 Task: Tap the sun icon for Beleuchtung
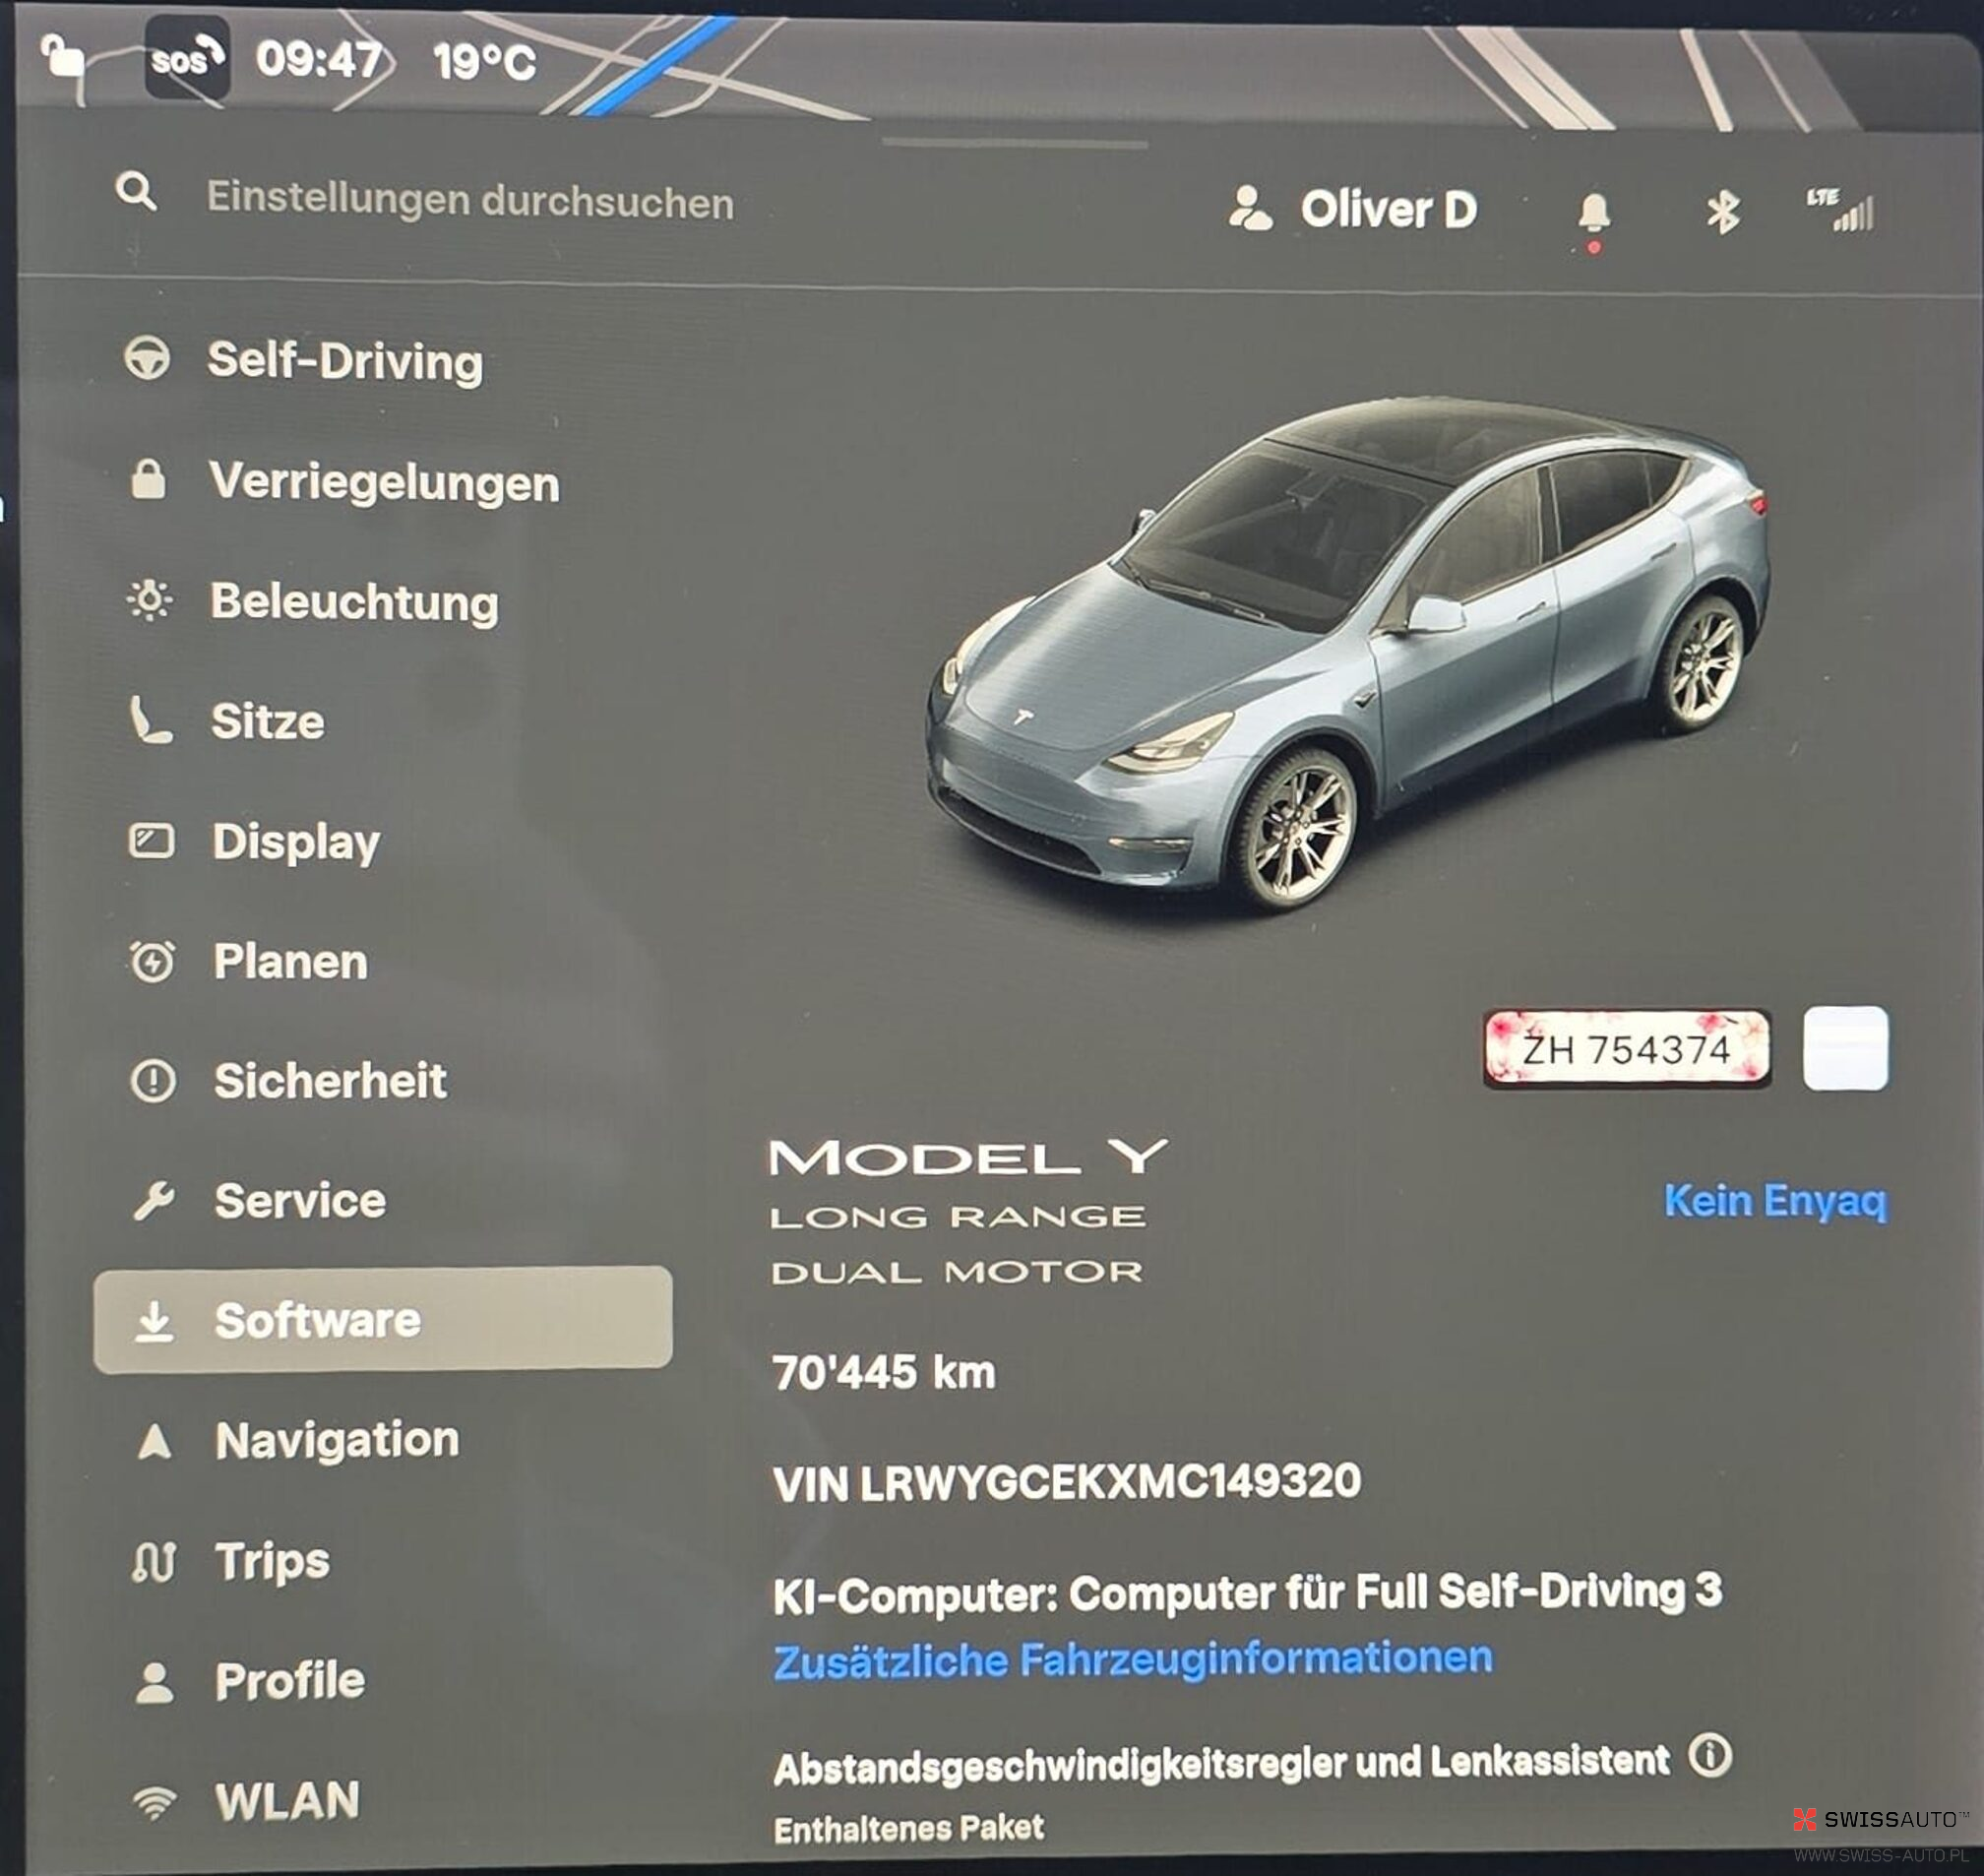[x=150, y=600]
